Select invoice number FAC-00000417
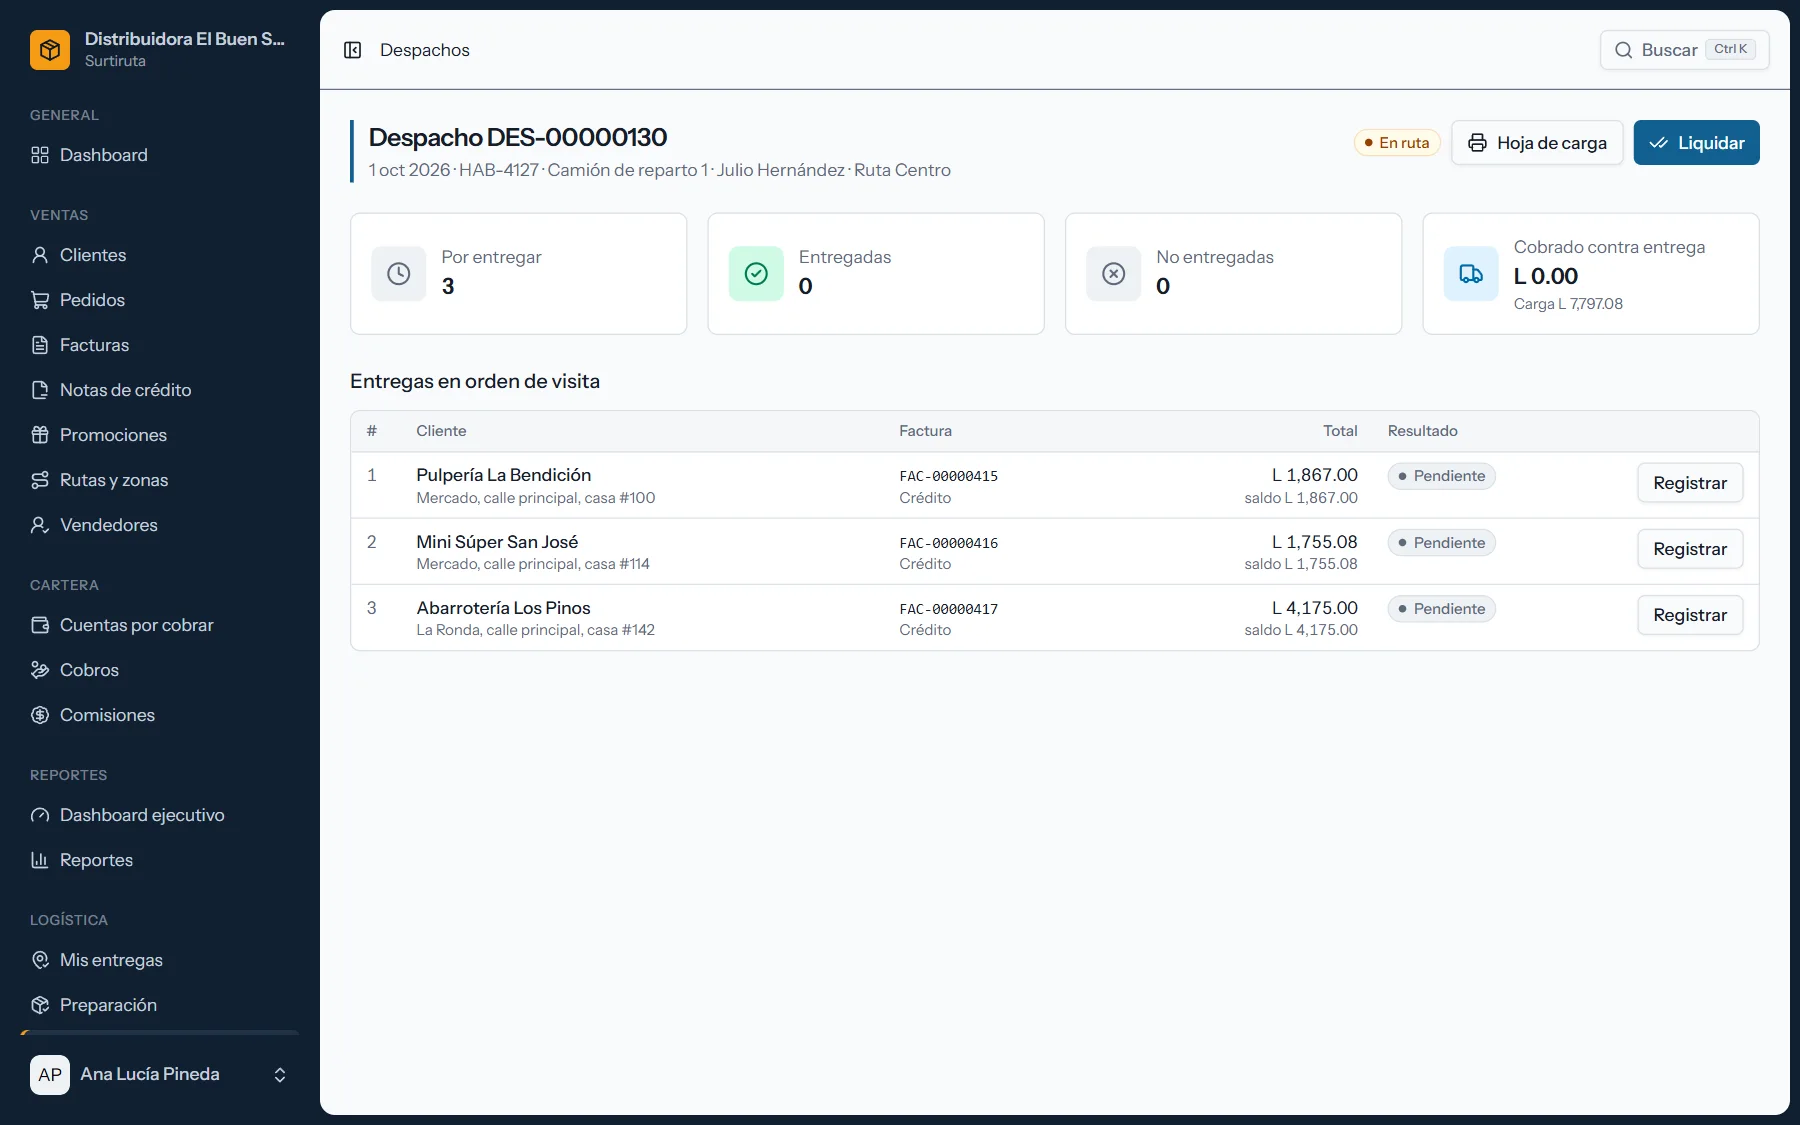This screenshot has width=1800, height=1125. 948,609
